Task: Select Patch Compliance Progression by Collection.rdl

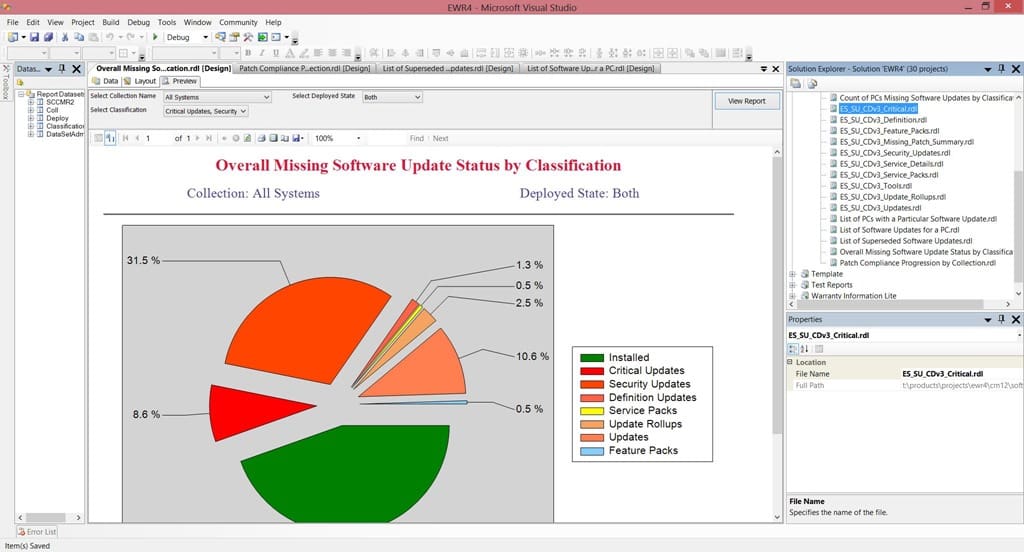Action: pyautogui.click(x=918, y=263)
